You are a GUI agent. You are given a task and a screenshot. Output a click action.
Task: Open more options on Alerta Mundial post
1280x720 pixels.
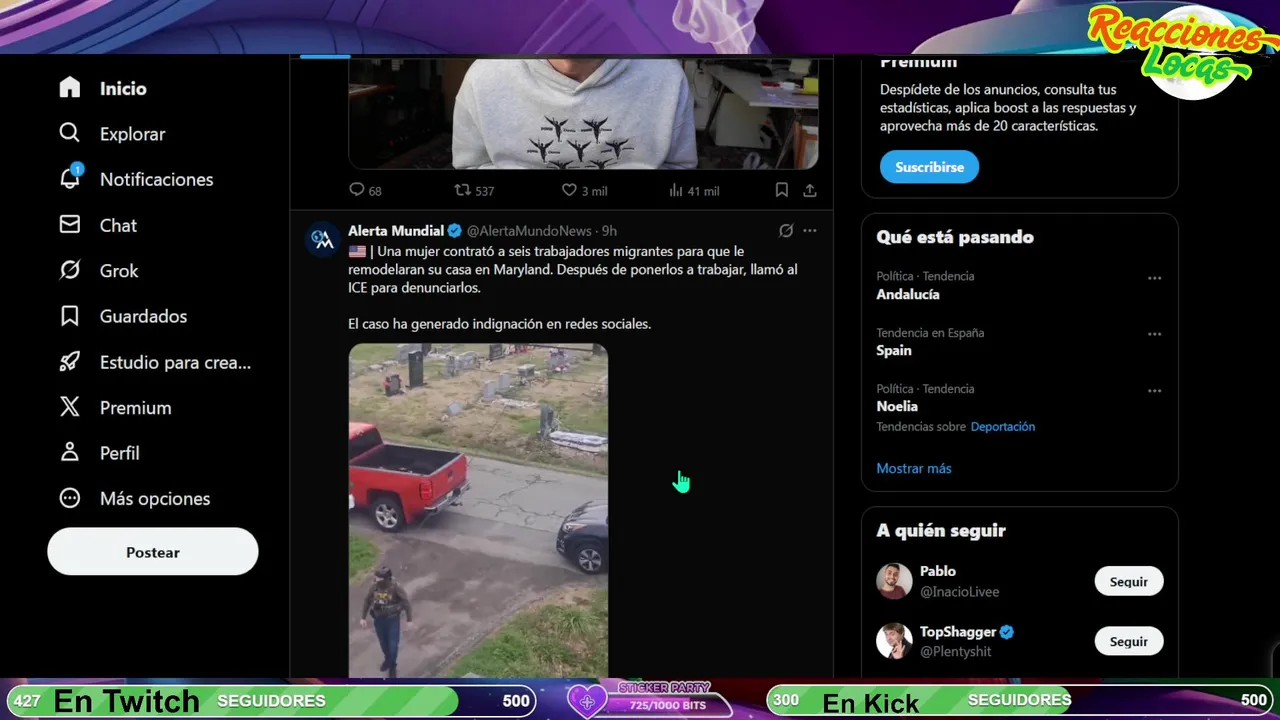pos(810,230)
